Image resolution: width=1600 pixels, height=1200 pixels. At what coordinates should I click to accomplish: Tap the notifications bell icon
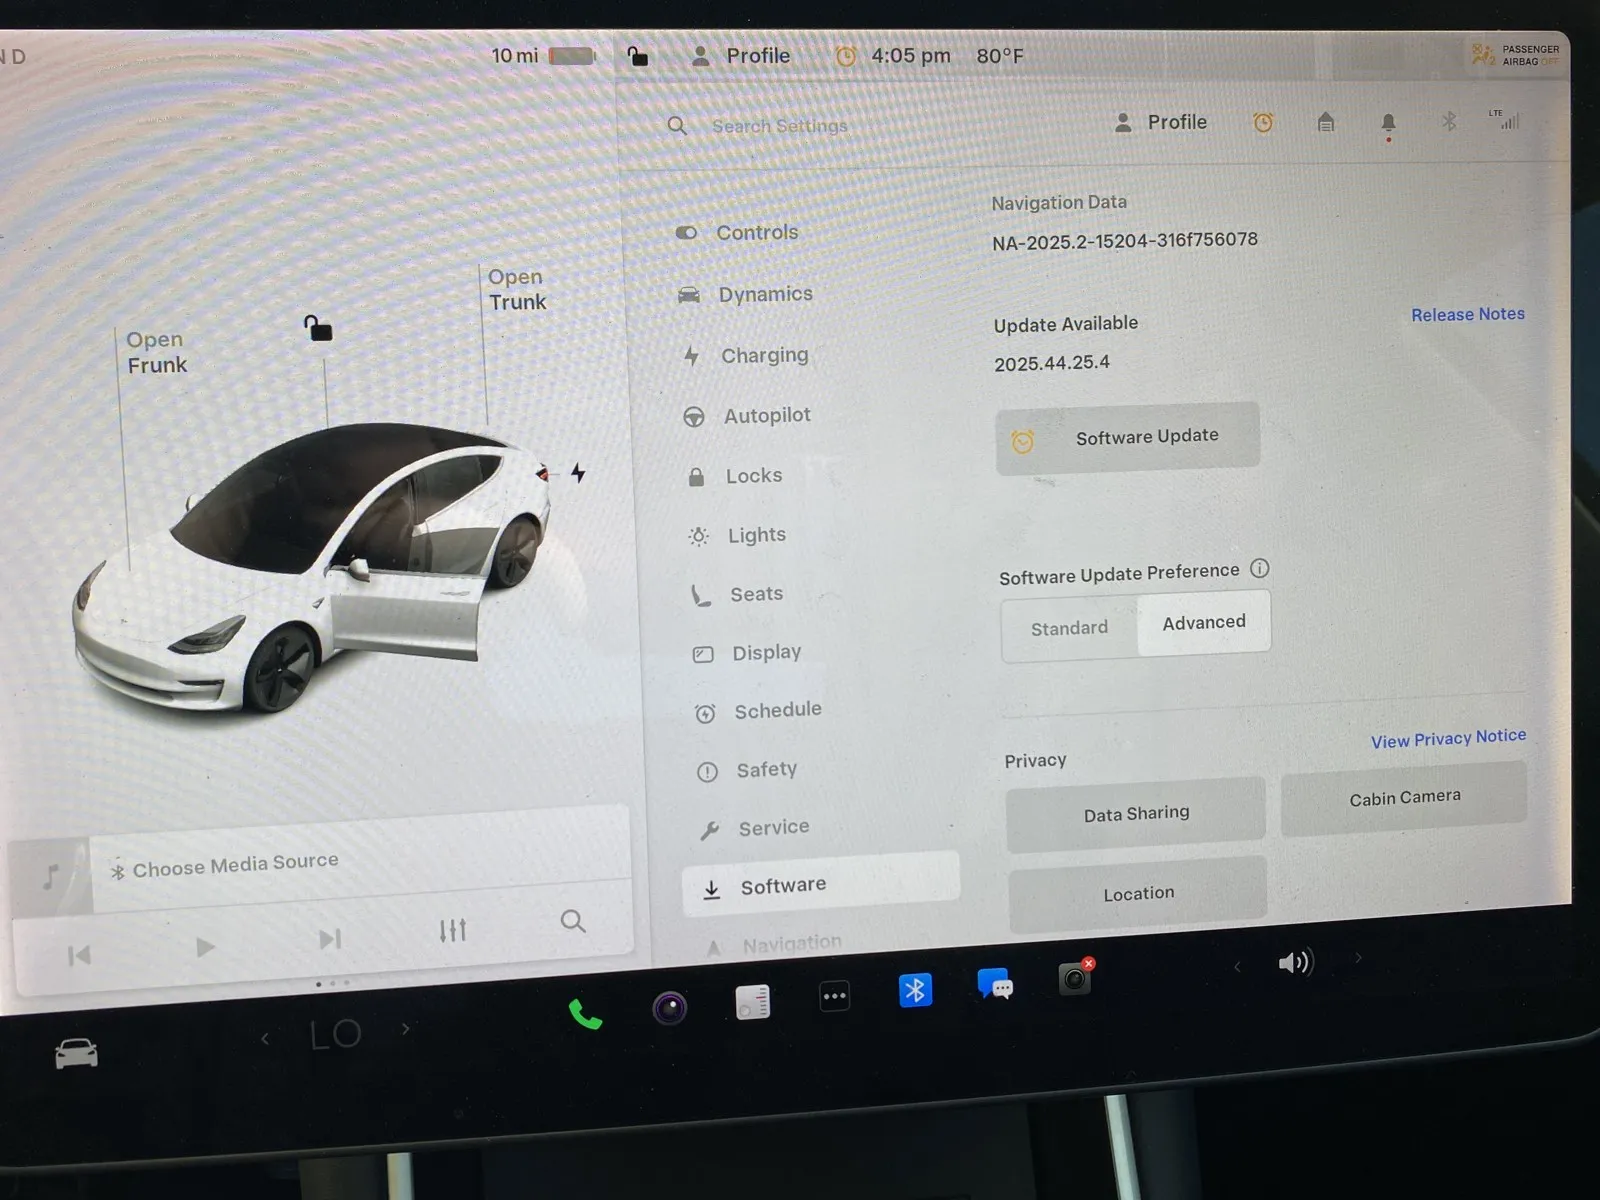point(1388,123)
